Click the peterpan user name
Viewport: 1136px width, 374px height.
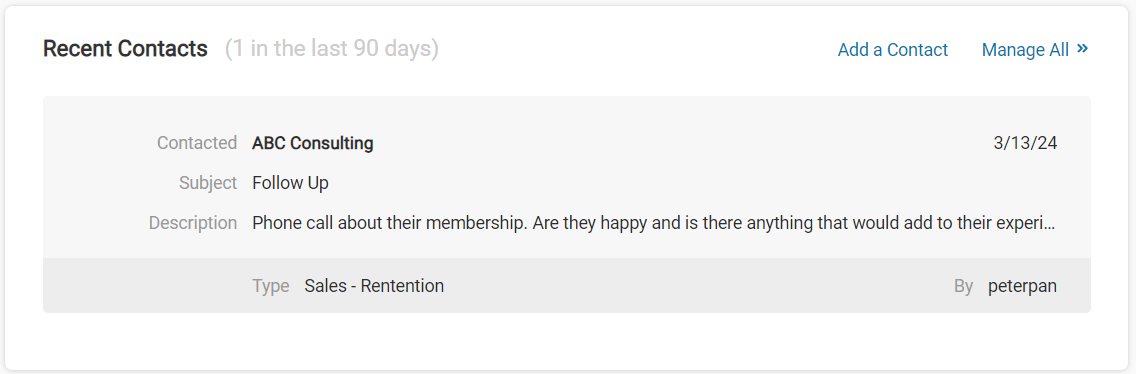coord(1022,287)
